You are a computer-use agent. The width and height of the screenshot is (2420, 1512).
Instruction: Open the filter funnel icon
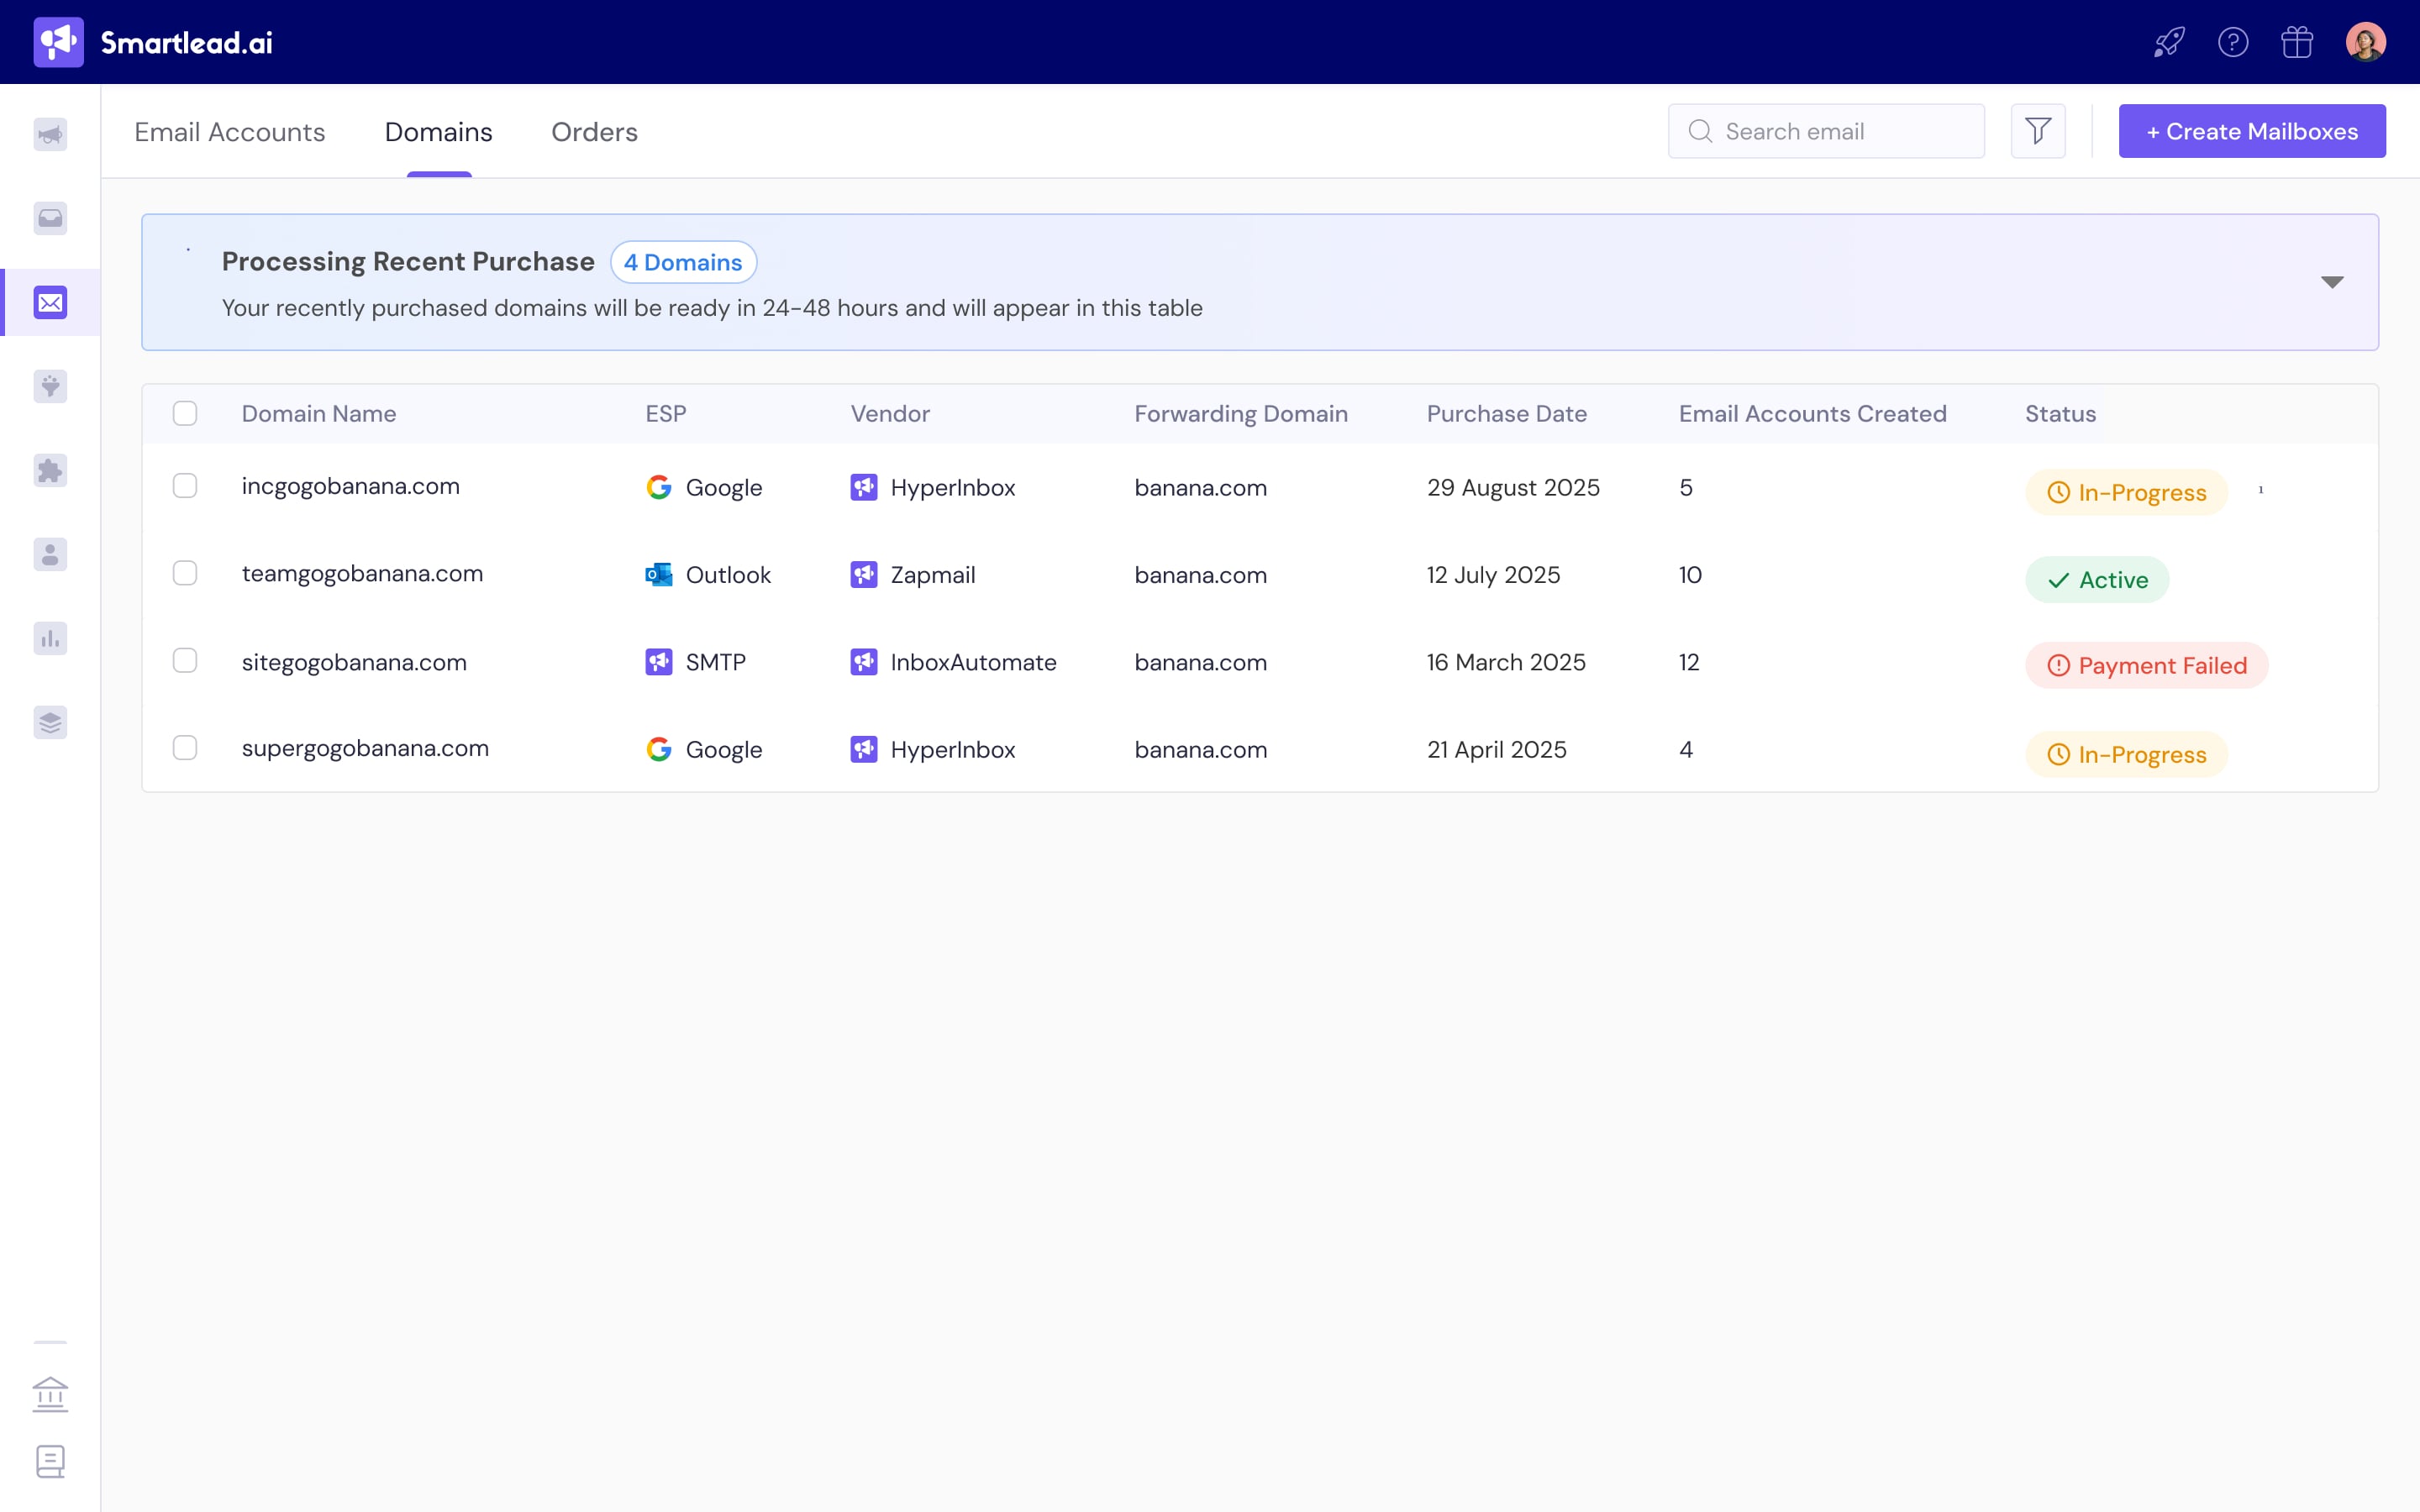pyautogui.click(x=2037, y=131)
